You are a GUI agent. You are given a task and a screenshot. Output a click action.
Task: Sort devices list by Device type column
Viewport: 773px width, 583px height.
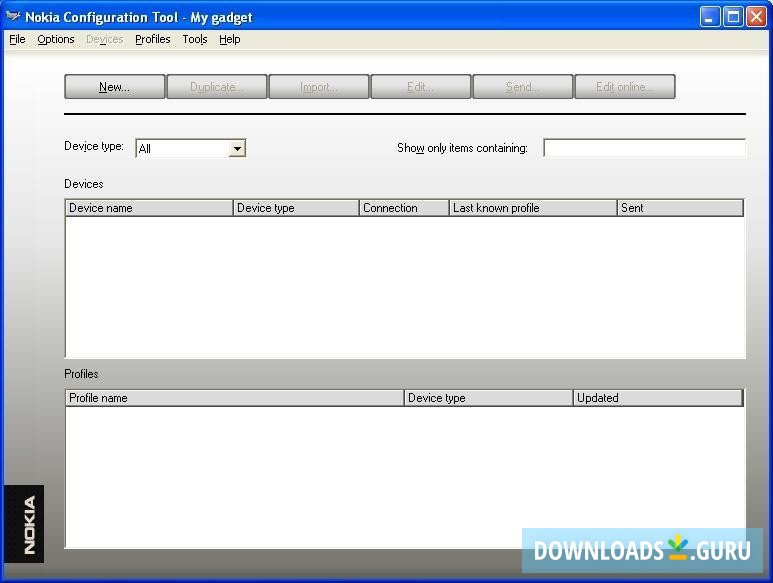[296, 208]
